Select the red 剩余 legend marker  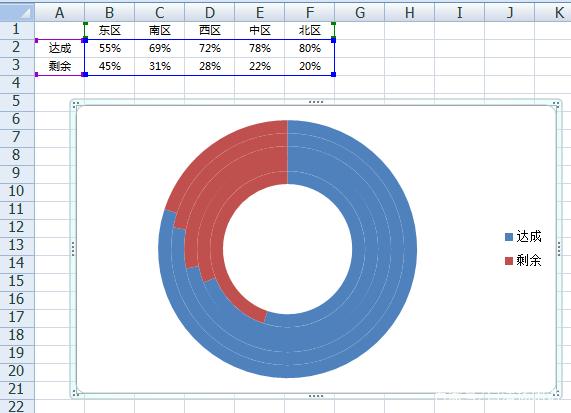[509, 261]
